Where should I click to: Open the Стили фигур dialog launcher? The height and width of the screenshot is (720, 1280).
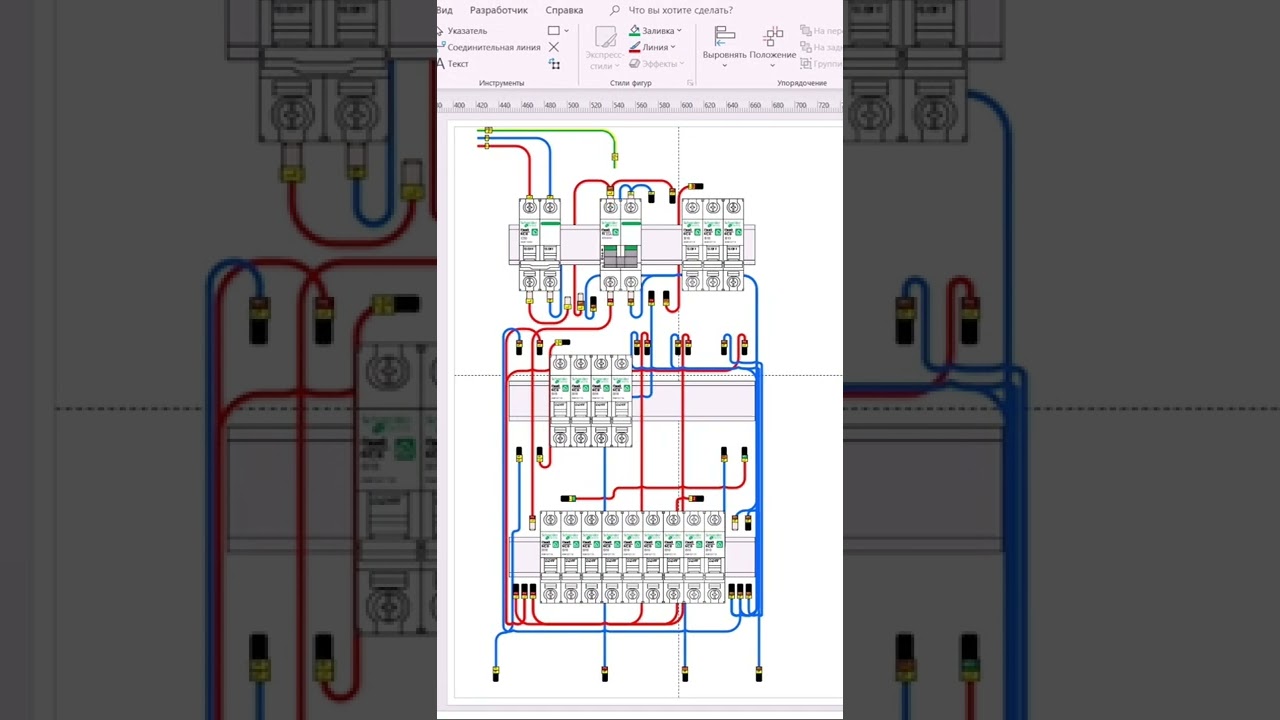(690, 83)
